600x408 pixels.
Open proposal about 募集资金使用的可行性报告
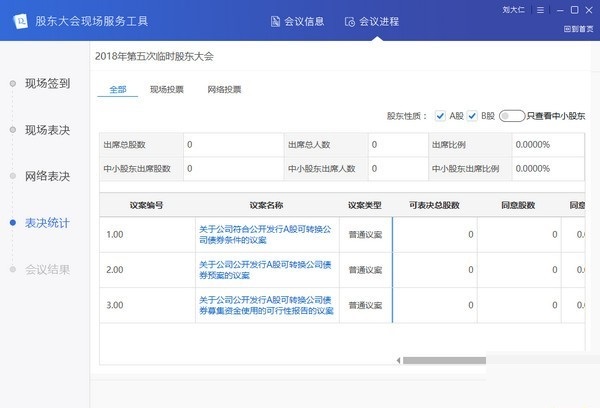[x=266, y=305]
